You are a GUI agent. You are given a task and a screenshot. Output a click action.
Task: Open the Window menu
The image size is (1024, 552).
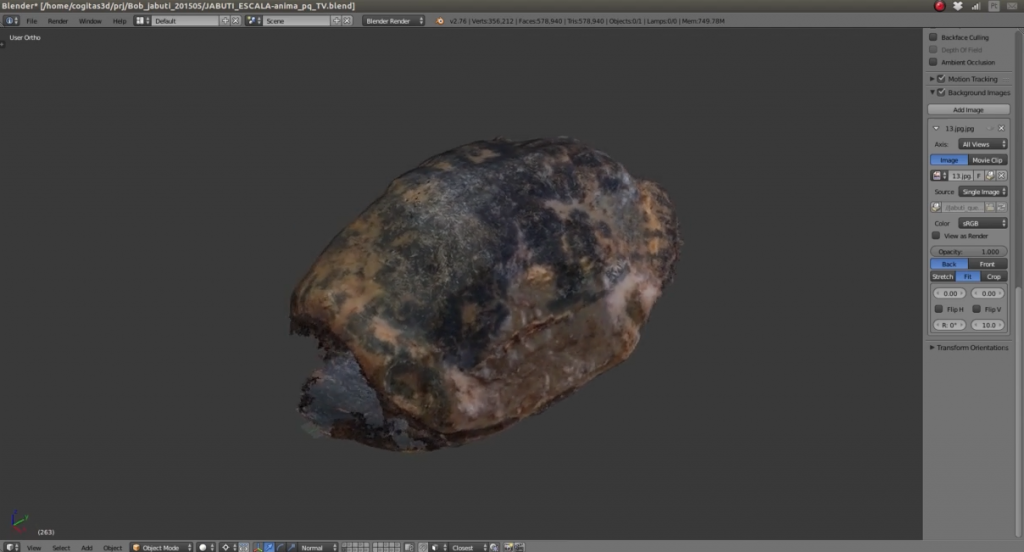pos(90,21)
